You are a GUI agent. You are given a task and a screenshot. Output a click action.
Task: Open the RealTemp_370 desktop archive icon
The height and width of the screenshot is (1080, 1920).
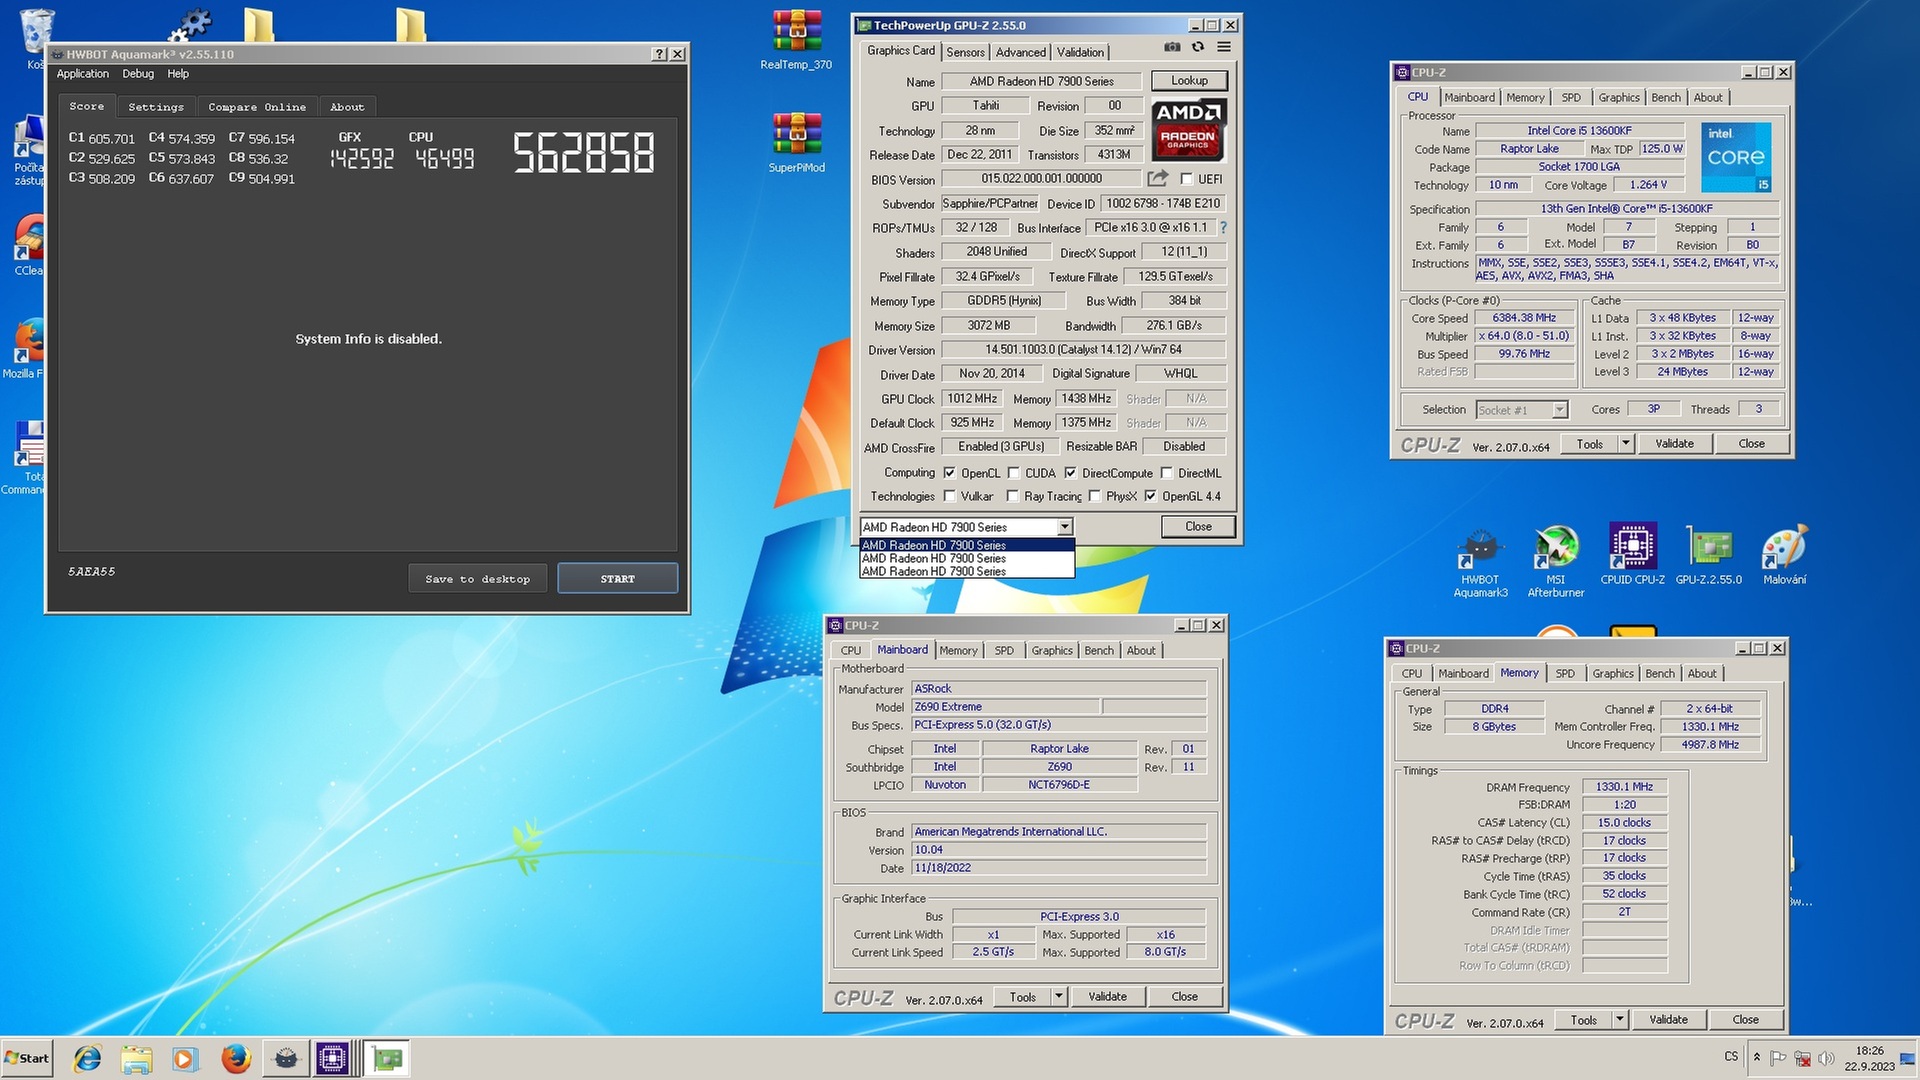pos(796,40)
